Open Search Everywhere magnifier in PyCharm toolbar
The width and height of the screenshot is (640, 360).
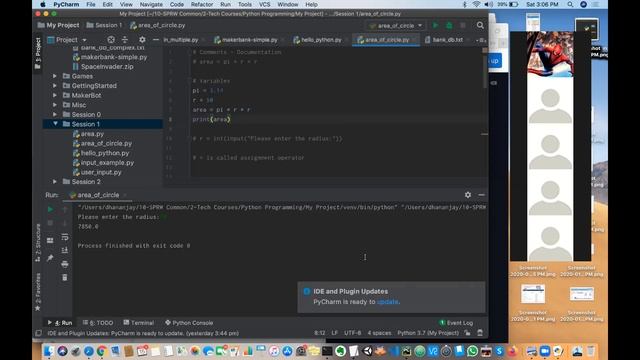tap(480, 25)
